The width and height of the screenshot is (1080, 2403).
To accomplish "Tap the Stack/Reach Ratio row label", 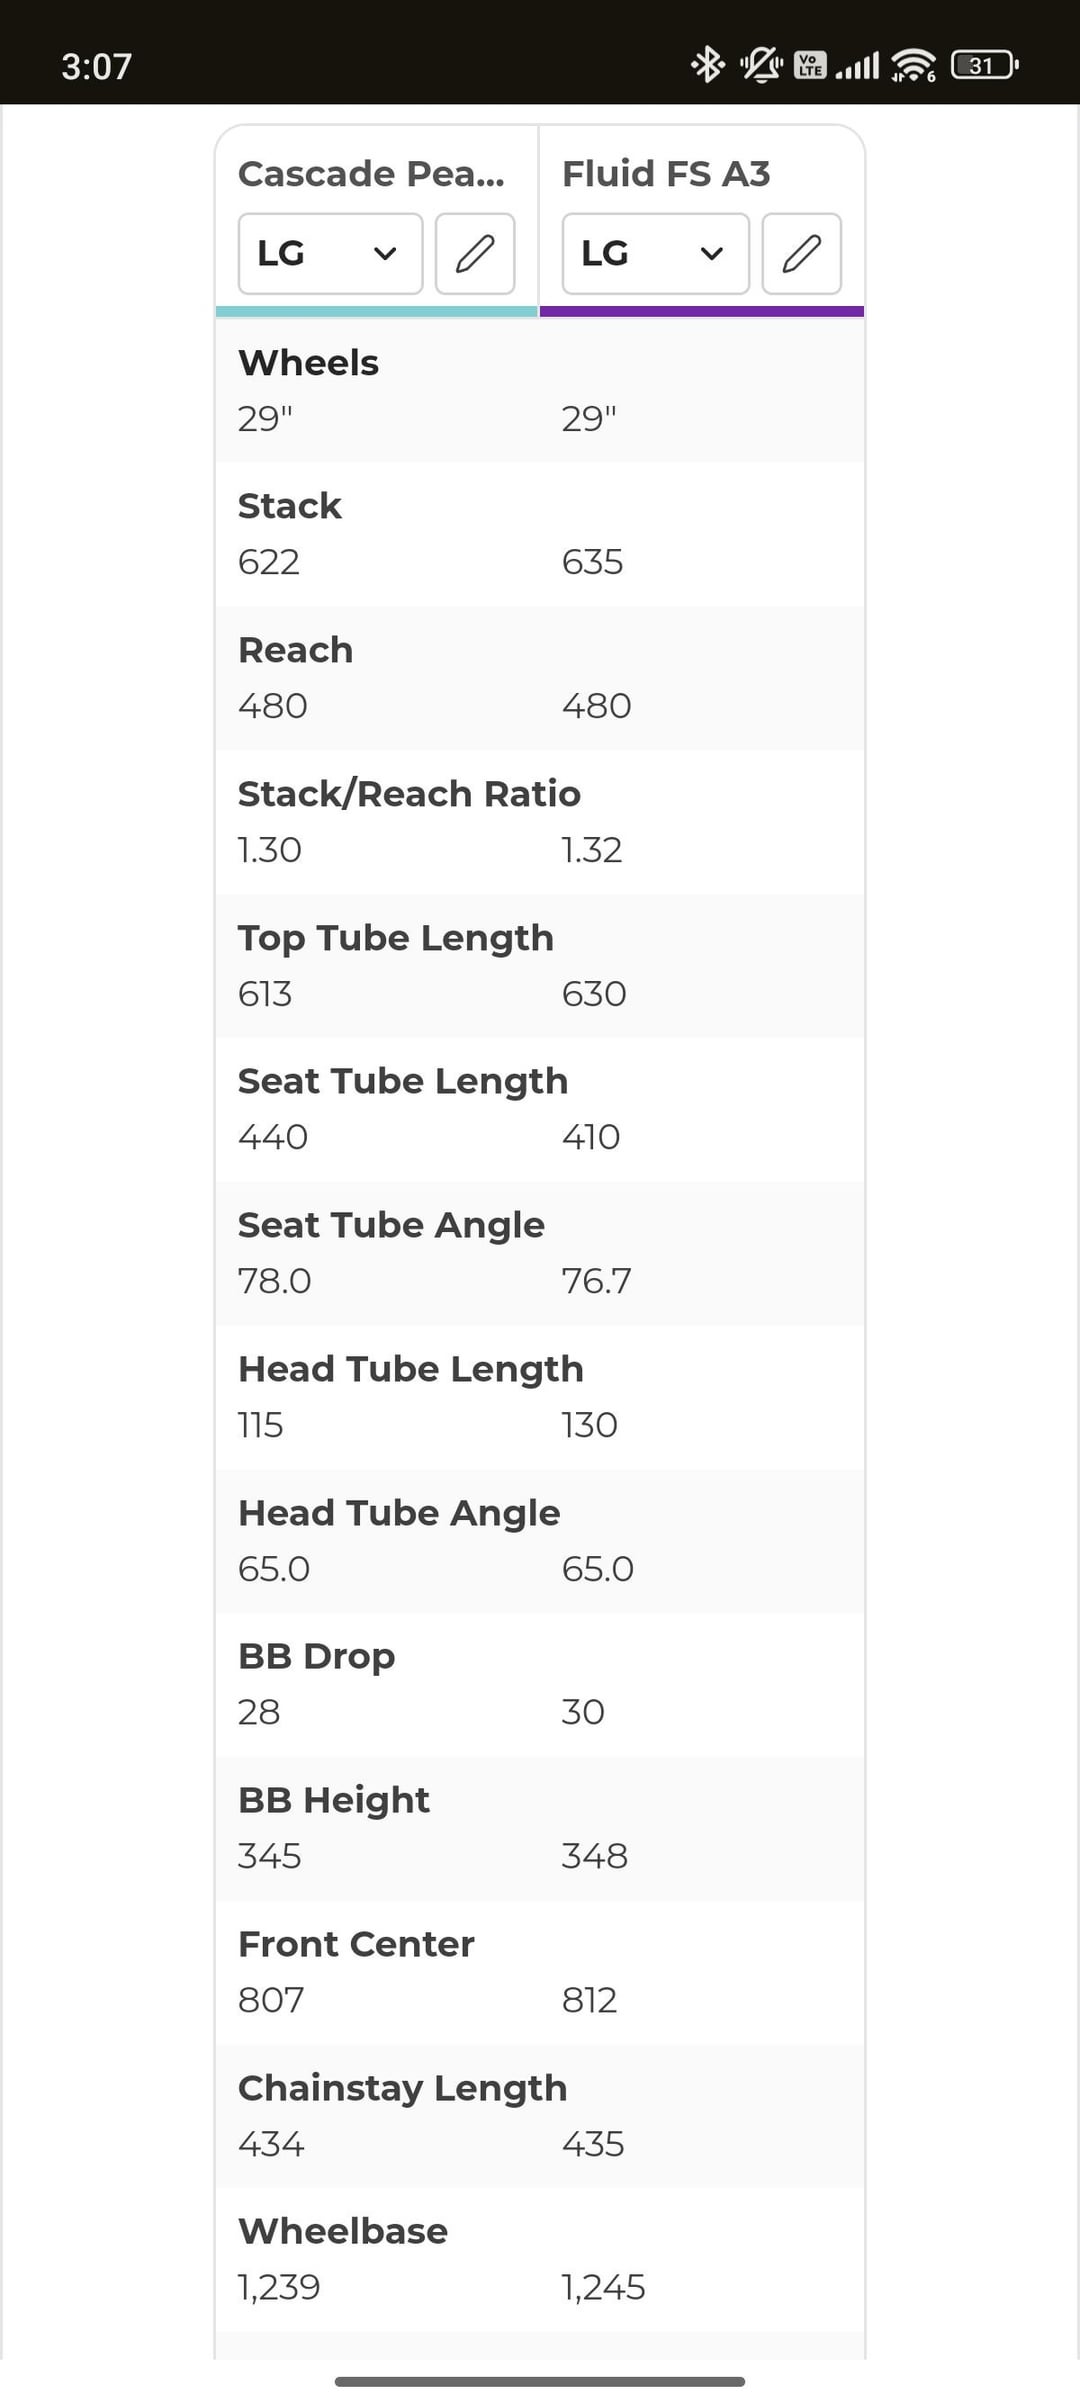I will 409,794.
